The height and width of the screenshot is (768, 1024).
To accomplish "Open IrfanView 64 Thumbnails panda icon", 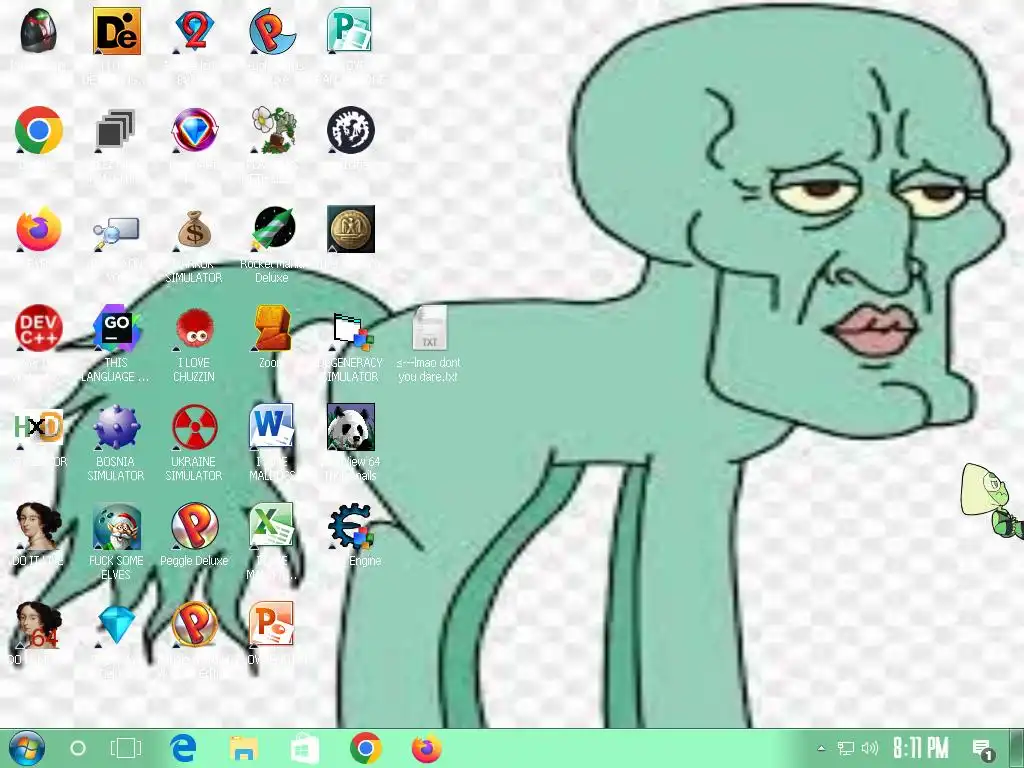I will tap(351, 428).
